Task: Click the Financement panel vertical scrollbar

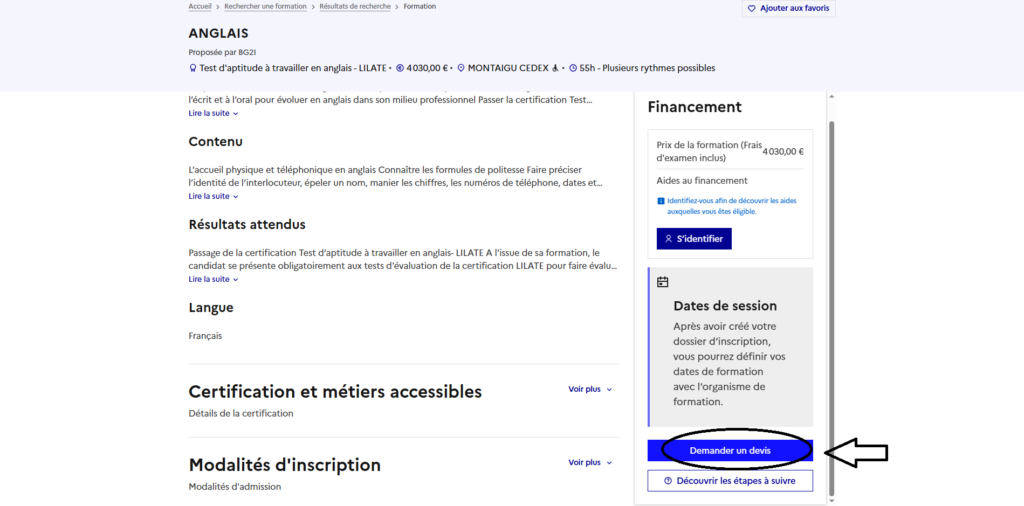Action: tap(831, 300)
